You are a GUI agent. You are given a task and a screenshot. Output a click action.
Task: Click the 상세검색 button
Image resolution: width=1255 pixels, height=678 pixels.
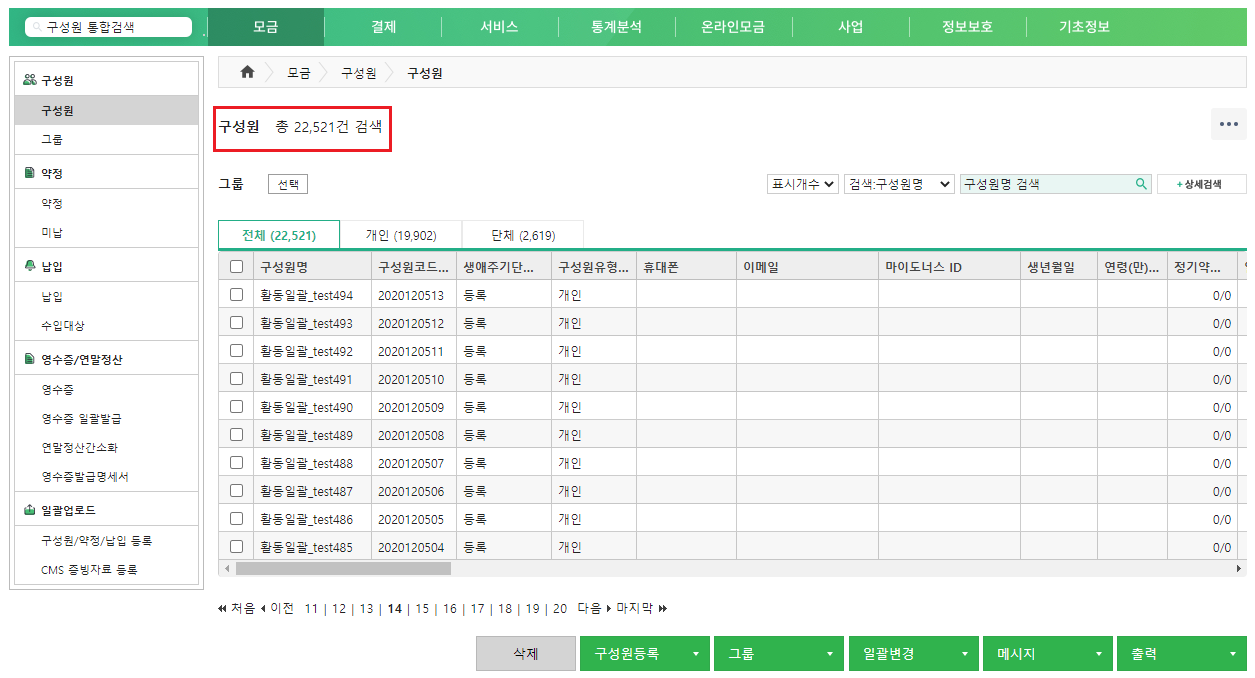point(1202,184)
